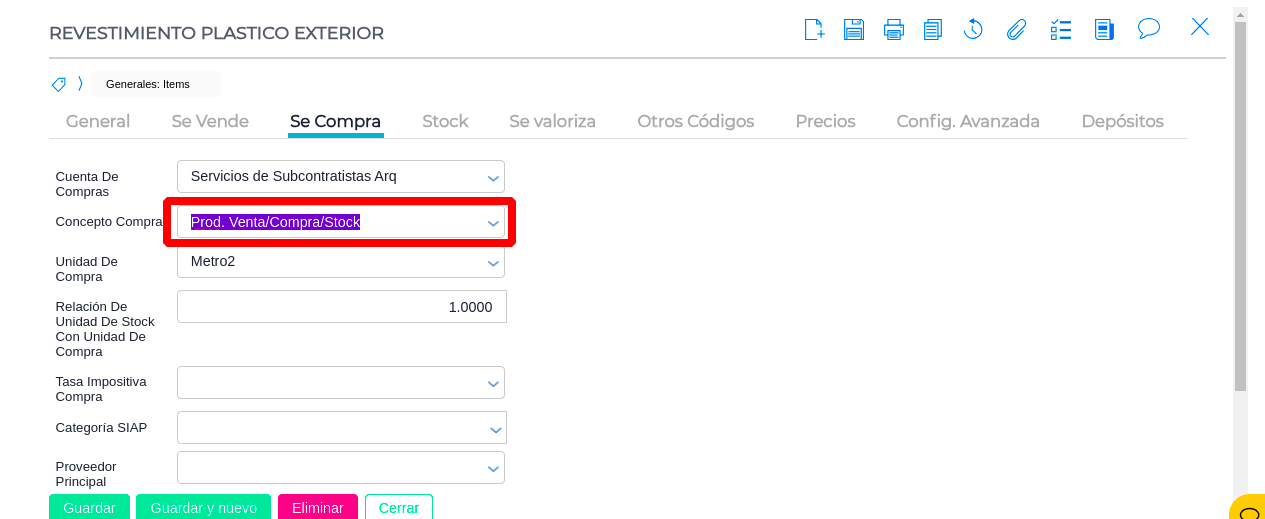Click the copy documents icon

point(932,29)
